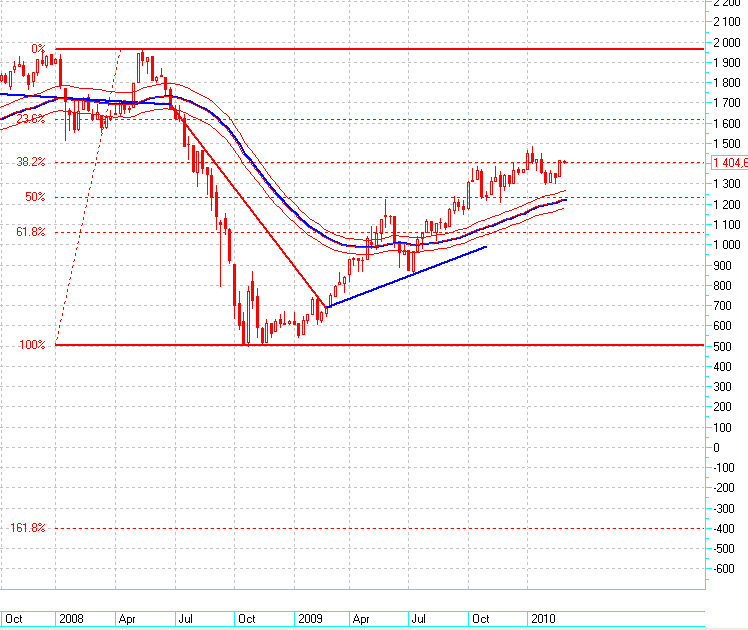Click the Oct label just before 2009
The width and height of the screenshot is (748, 630).
pyautogui.click(x=247, y=619)
